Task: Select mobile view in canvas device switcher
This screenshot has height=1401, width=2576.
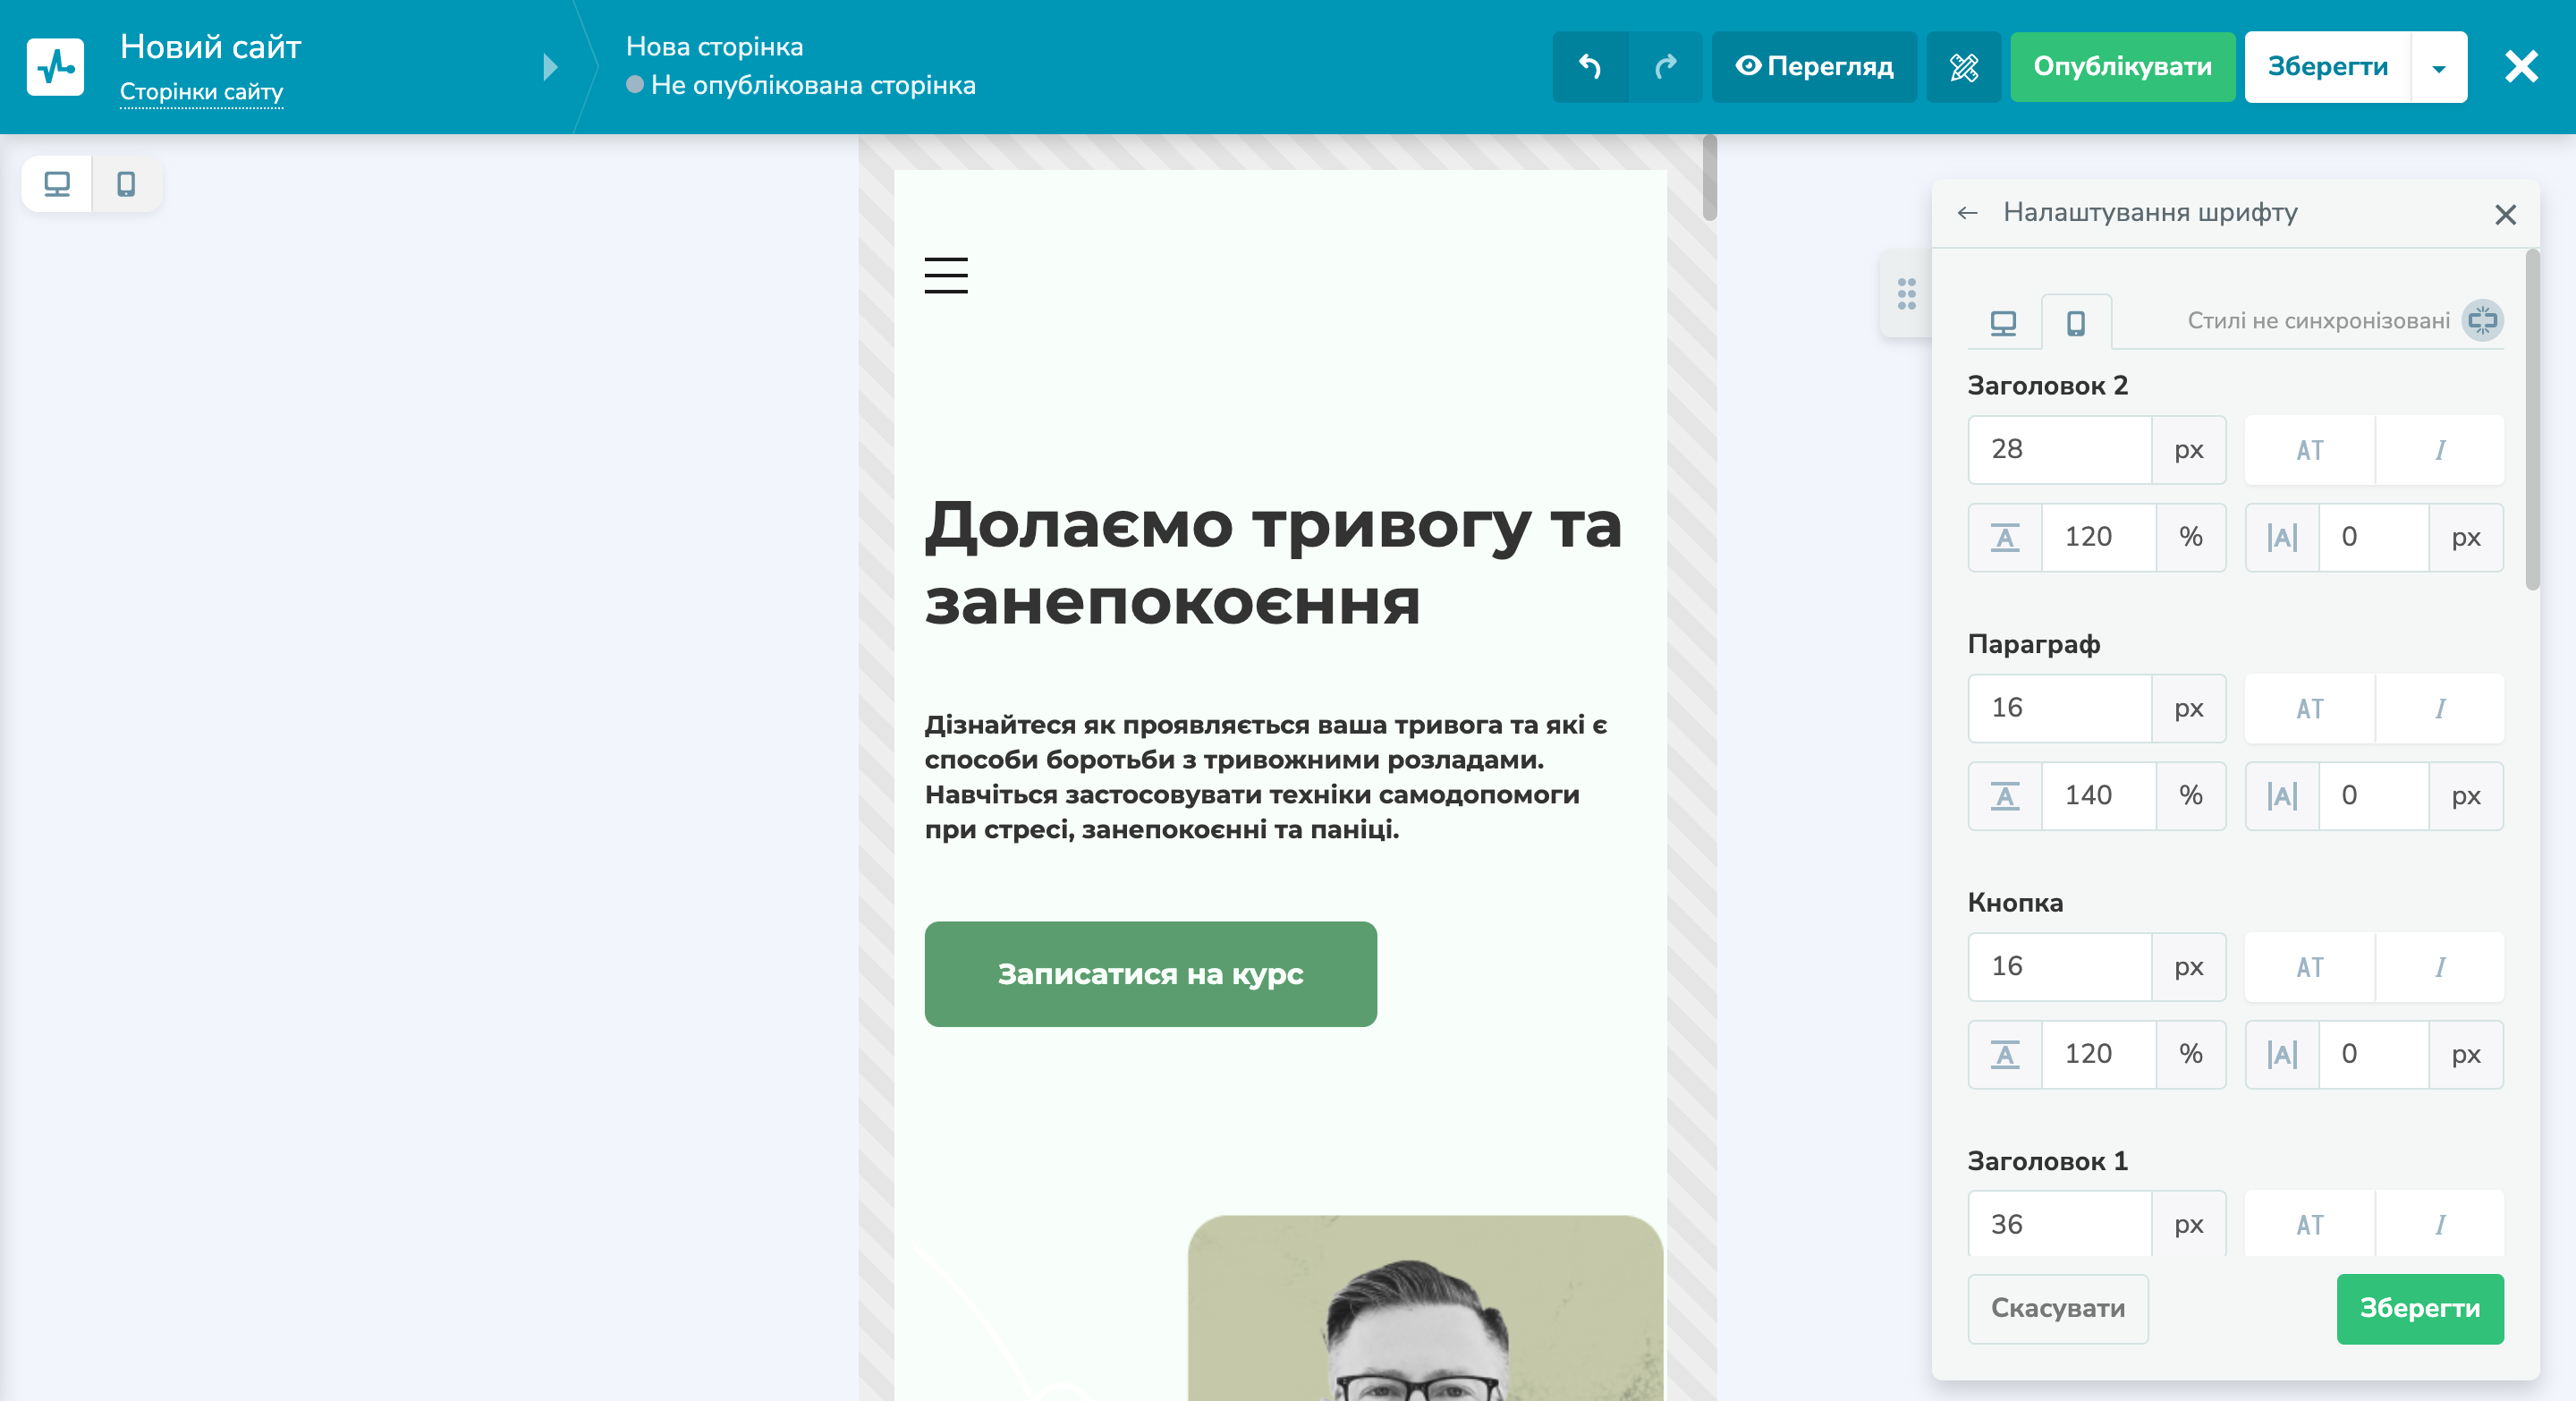Action: point(126,184)
